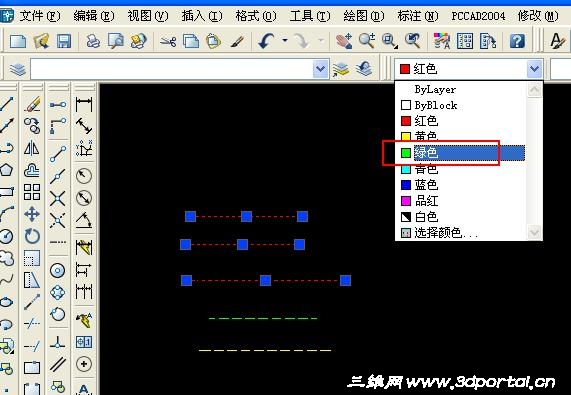The width and height of the screenshot is (571, 395).
Task: Click the Print (plot) icon
Action: coord(93,41)
